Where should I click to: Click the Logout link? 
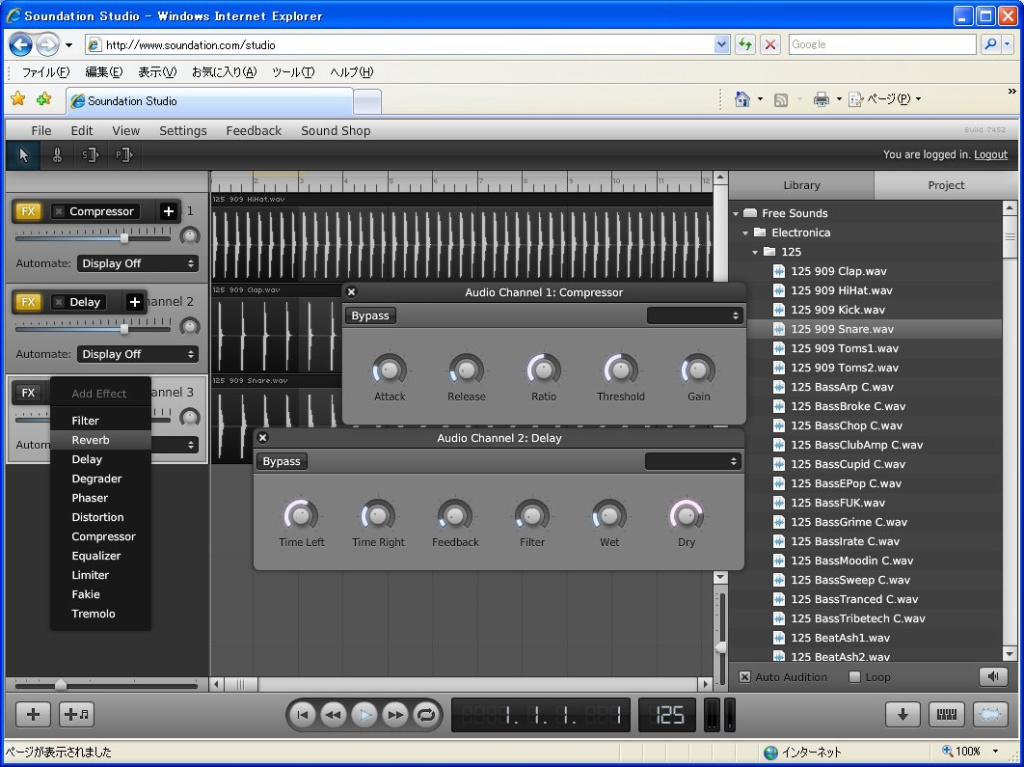991,155
